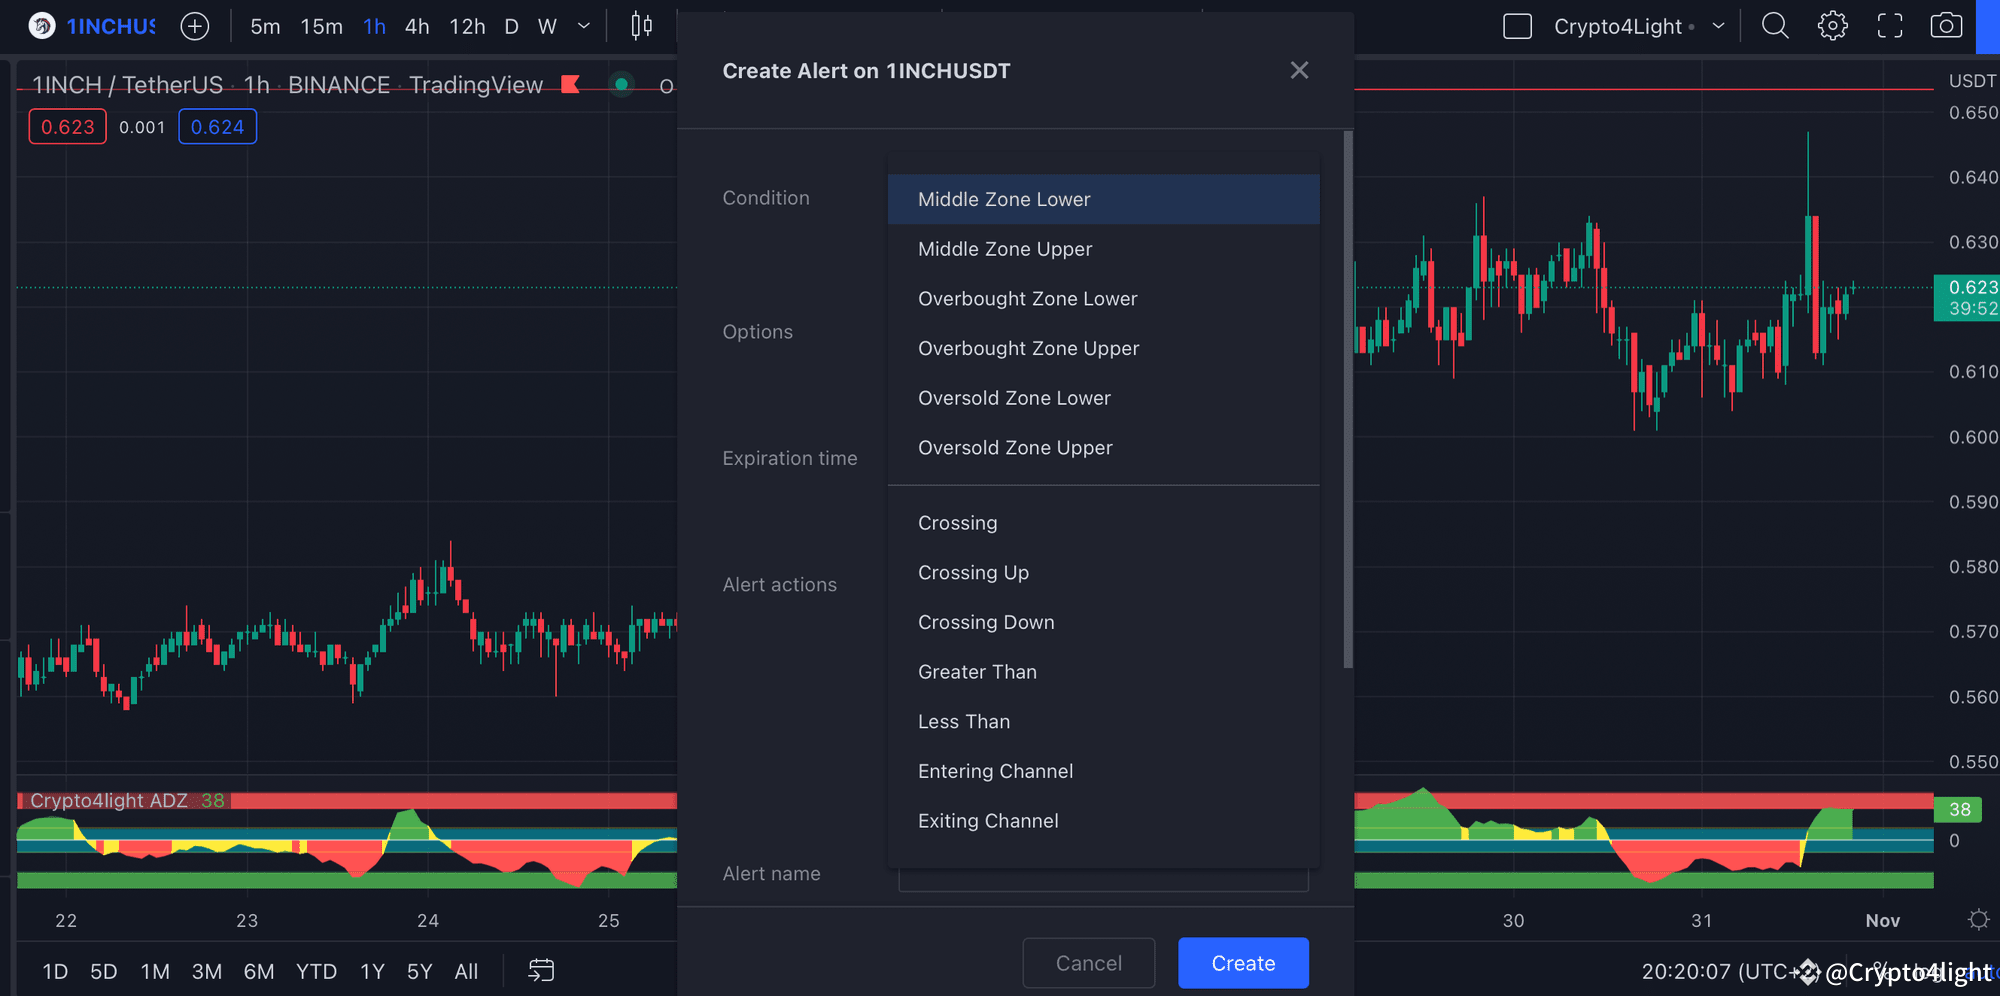The width and height of the screenshot is (2000, 996).
Task: Open chart settings gear icon
Action: 1832,26
